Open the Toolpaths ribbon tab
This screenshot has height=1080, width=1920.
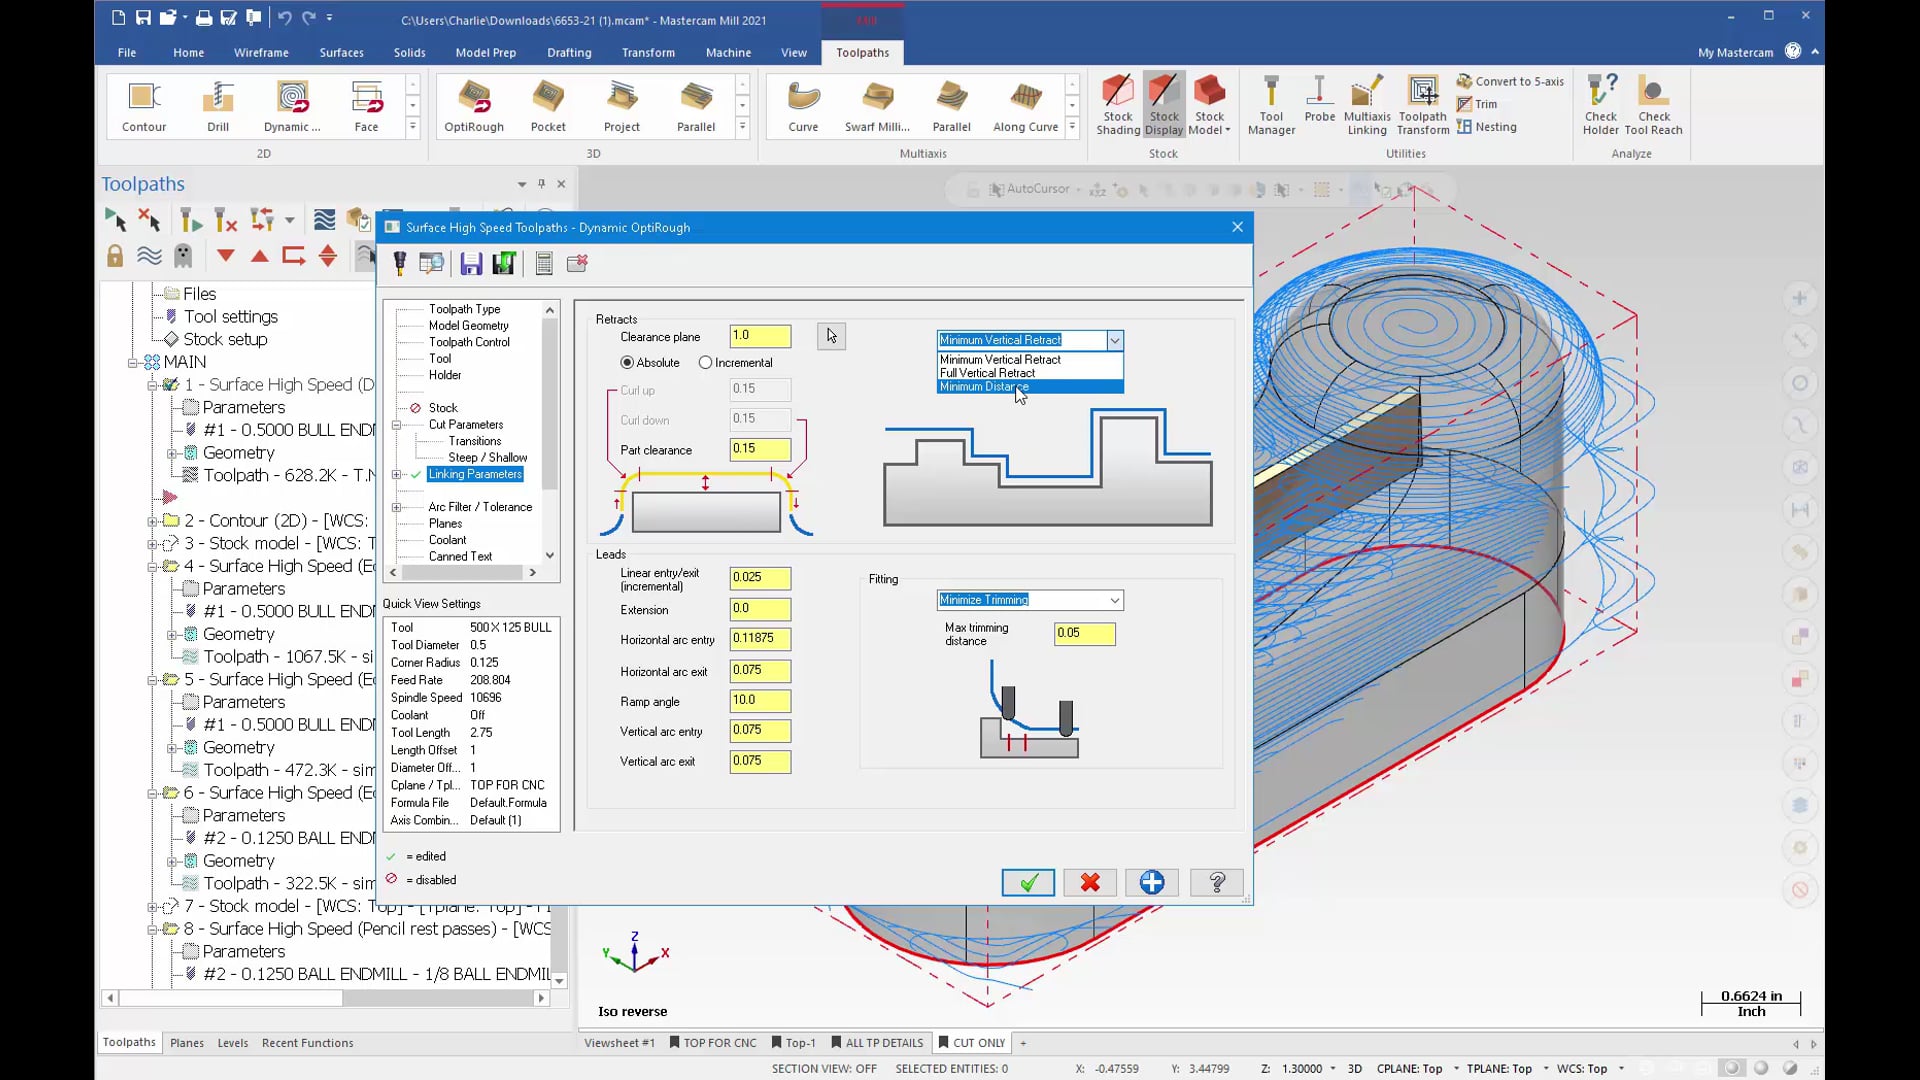862,53
